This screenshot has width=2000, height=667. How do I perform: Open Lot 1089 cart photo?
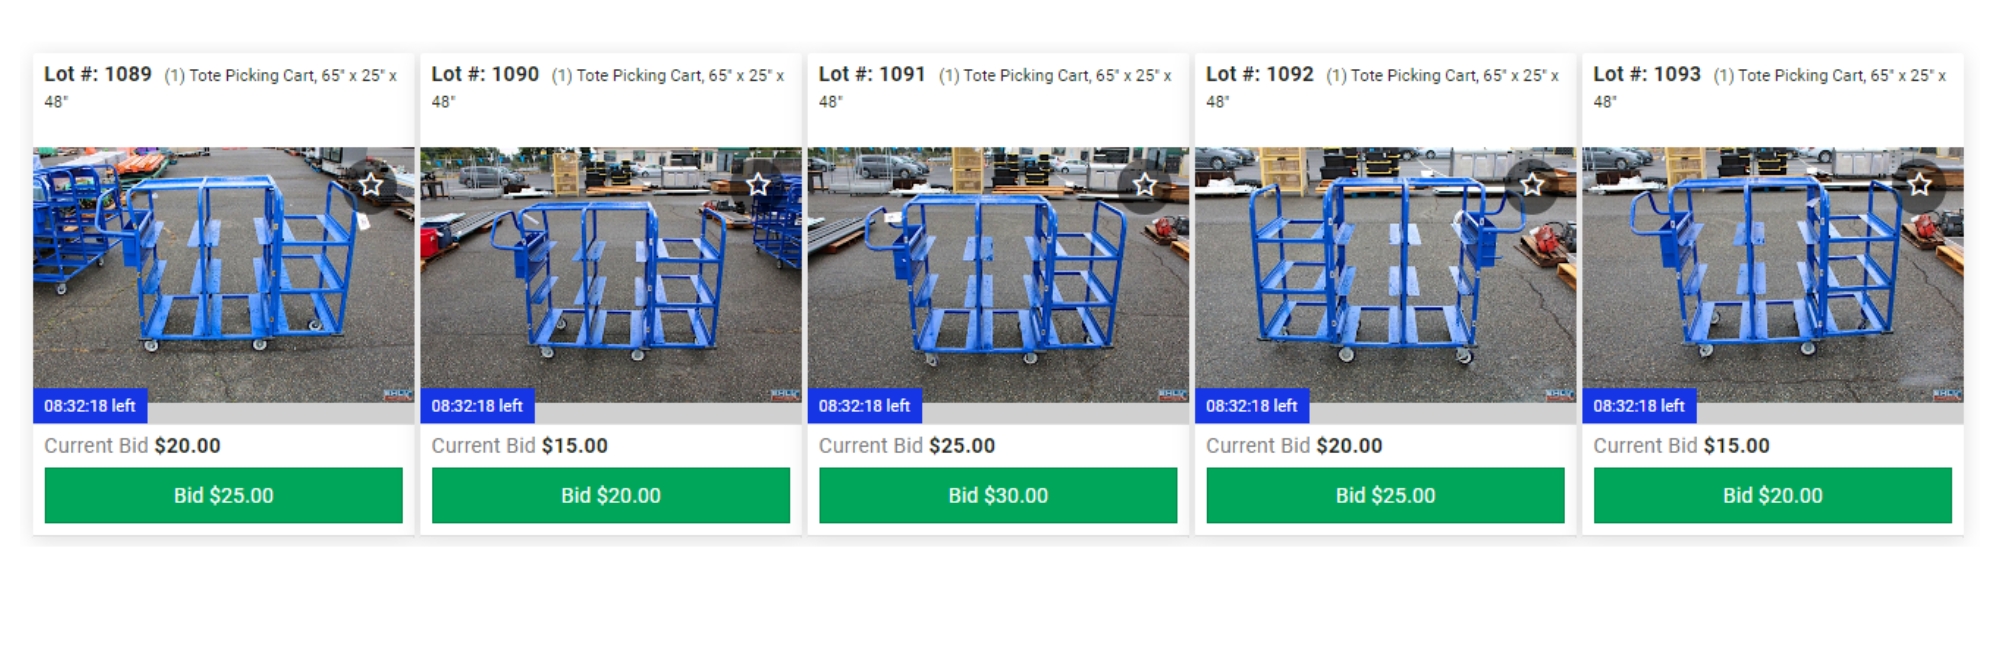[224, 275]
